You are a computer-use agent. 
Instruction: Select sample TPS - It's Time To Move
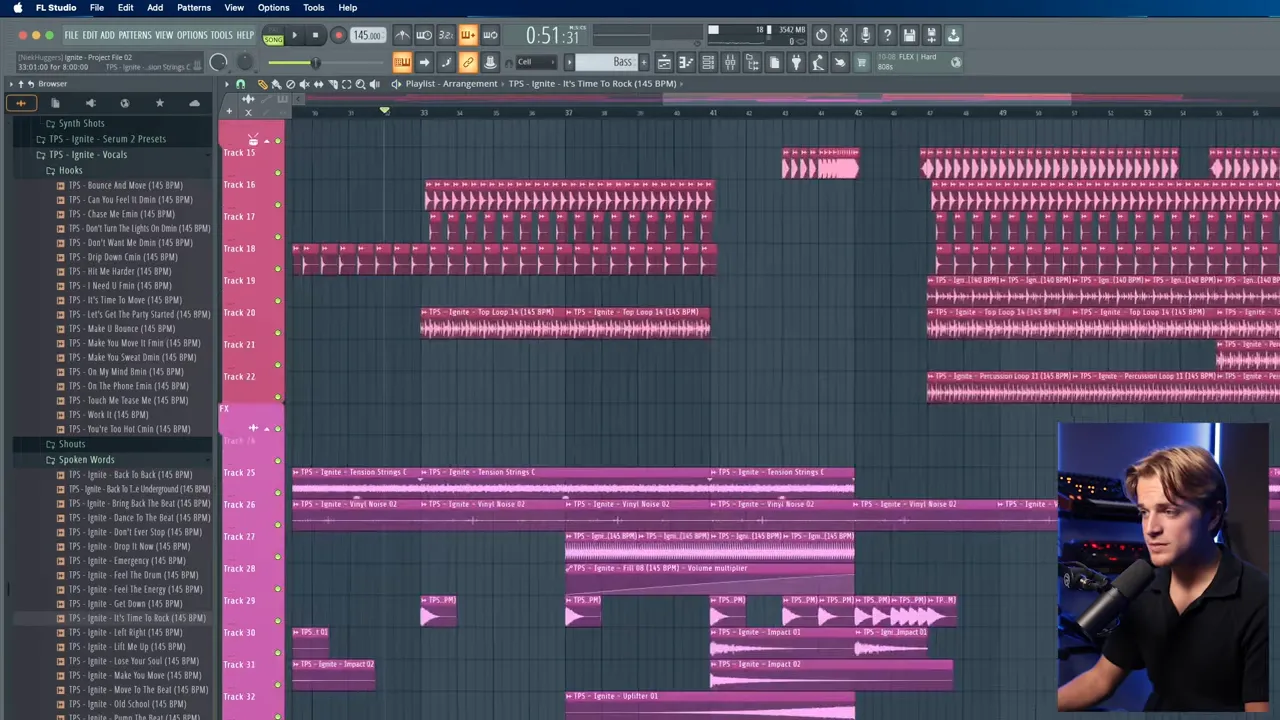point(125,300)
